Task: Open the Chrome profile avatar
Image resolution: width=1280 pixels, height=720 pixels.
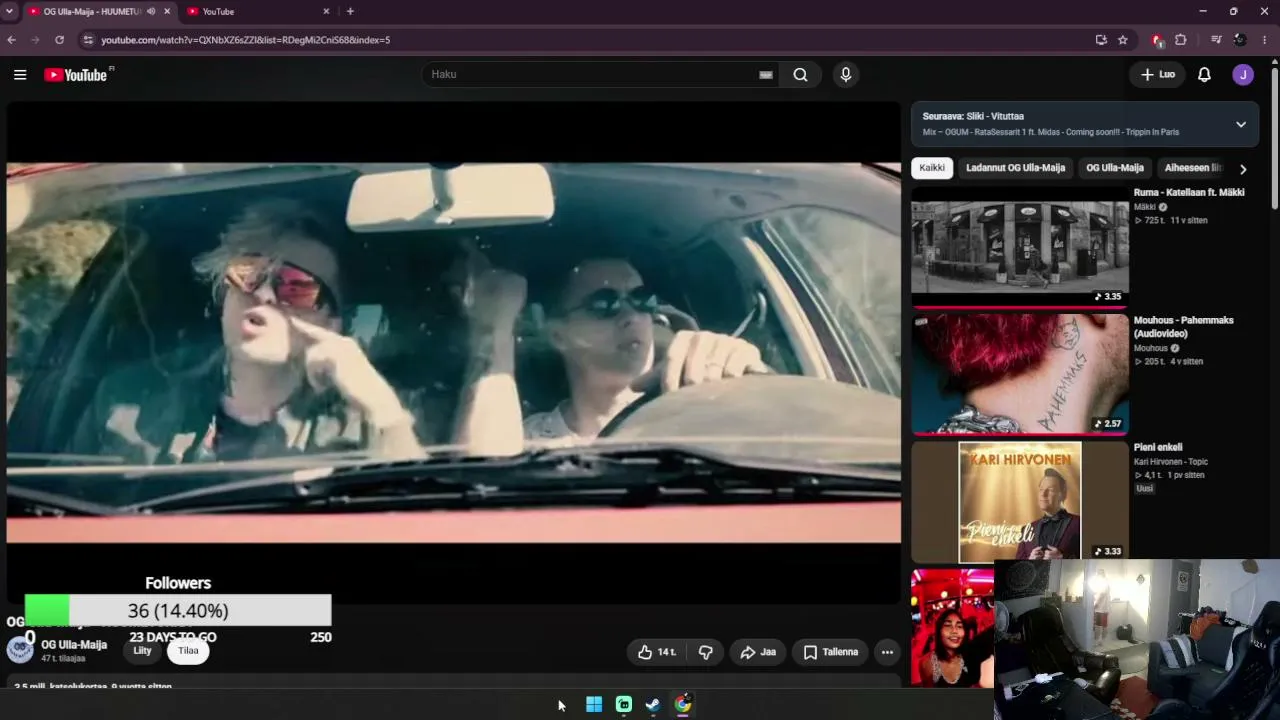Action: (x=1240, y=40)
